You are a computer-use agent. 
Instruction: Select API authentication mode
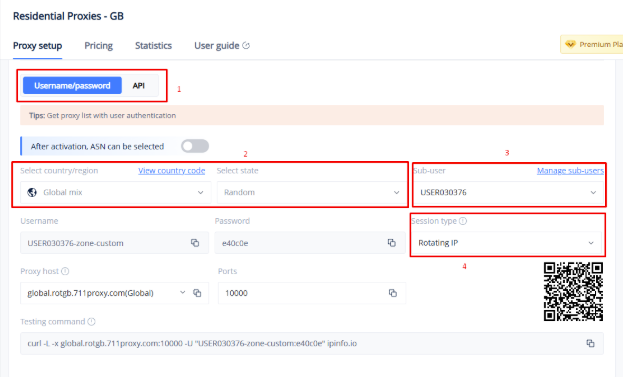pyautogui.click(x=139, y=86)
